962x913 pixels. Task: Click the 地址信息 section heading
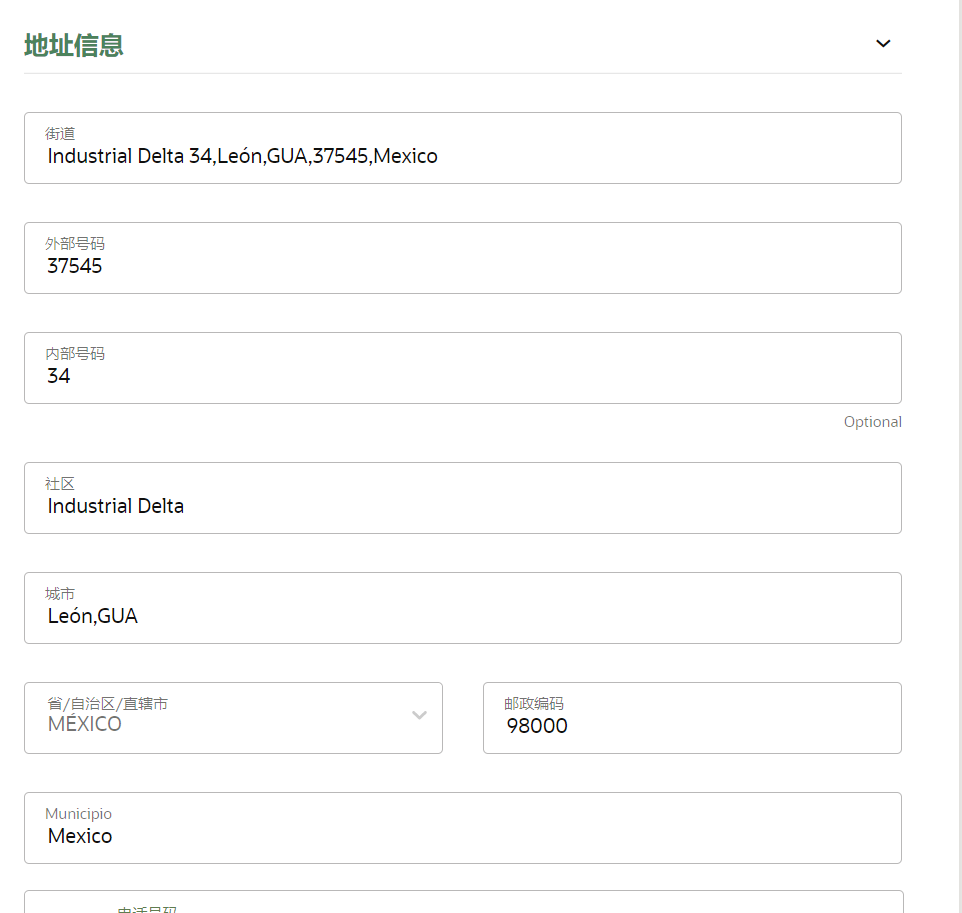[x=74, y=46]
